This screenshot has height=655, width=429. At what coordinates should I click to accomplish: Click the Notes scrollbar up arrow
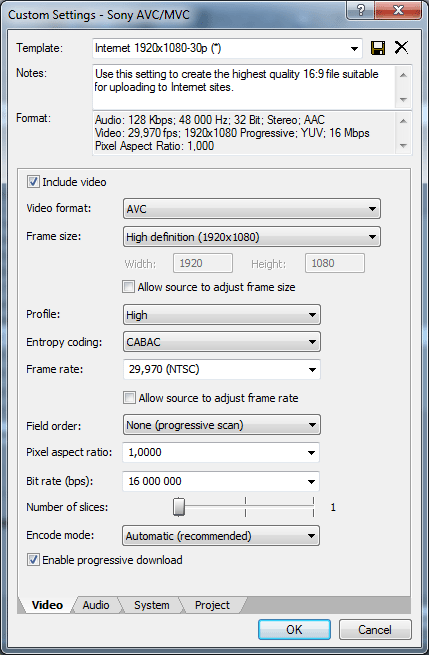[x=403, y=75]
